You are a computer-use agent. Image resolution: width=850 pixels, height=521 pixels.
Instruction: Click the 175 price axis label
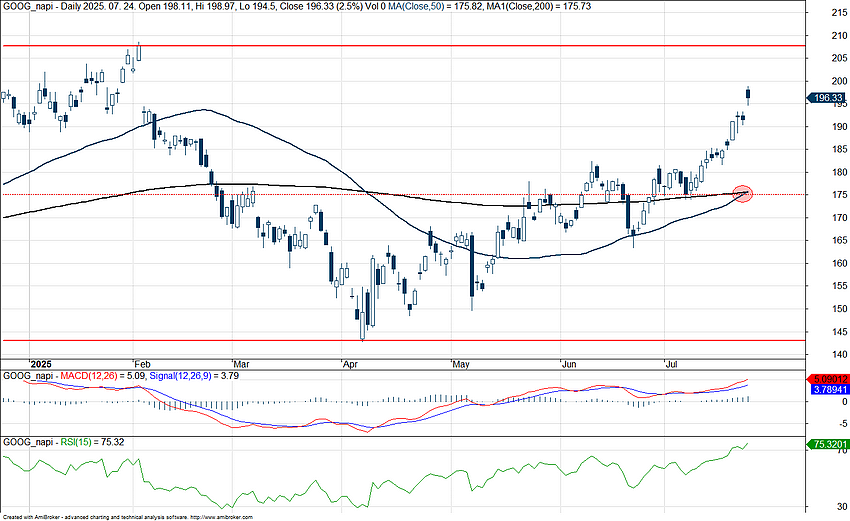tap(839, 195)
